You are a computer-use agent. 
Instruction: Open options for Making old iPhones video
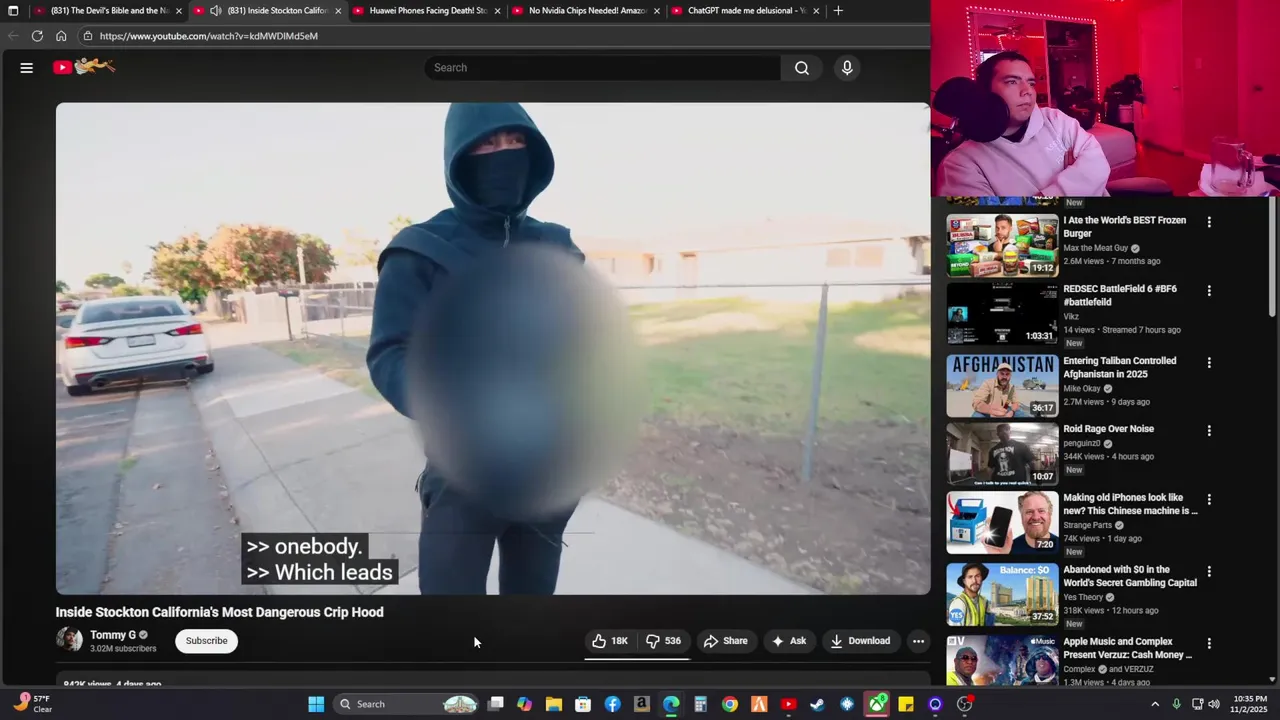click(1209, 499)
